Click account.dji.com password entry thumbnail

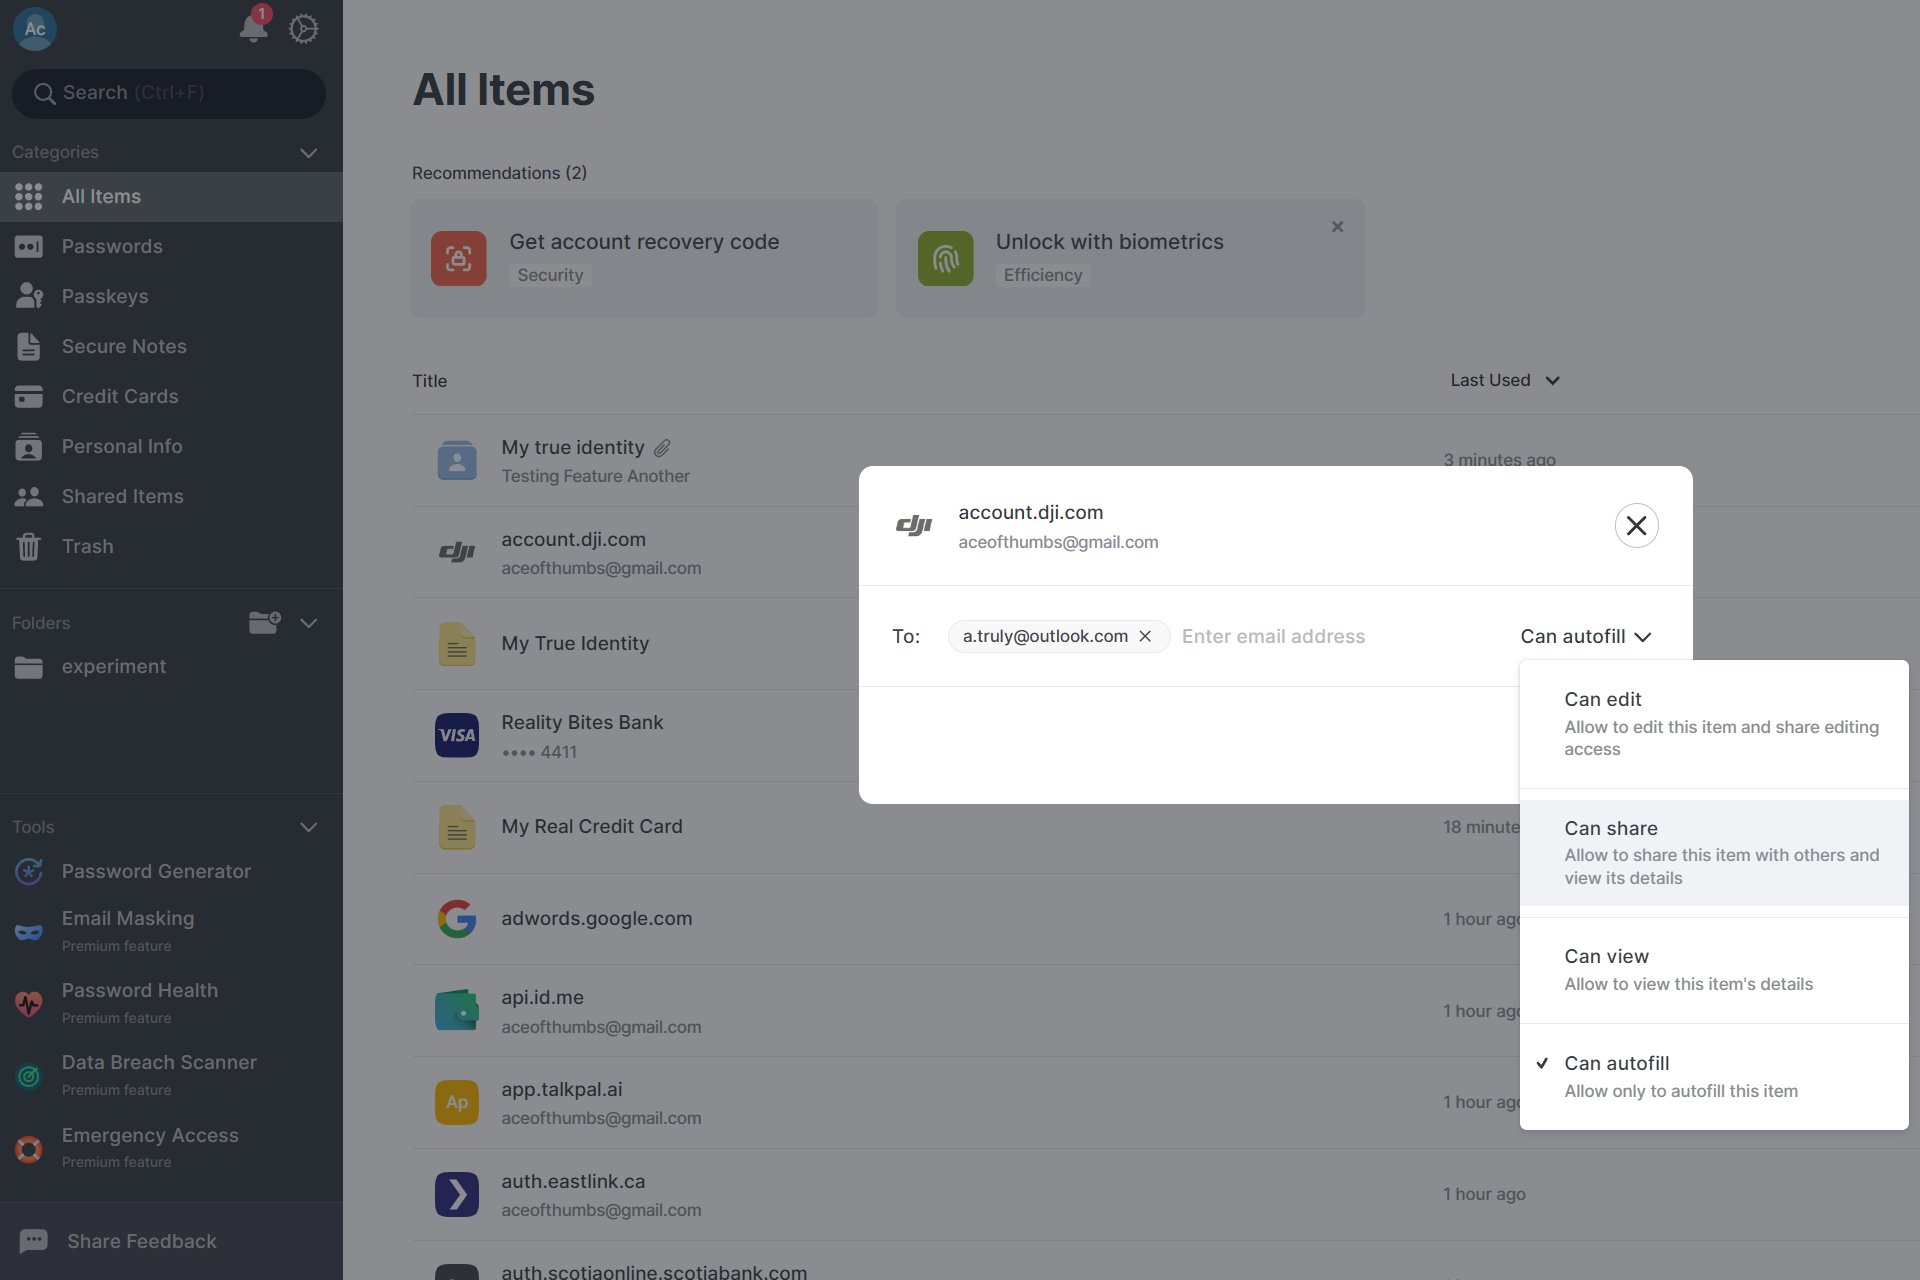[x=456, y=551]
